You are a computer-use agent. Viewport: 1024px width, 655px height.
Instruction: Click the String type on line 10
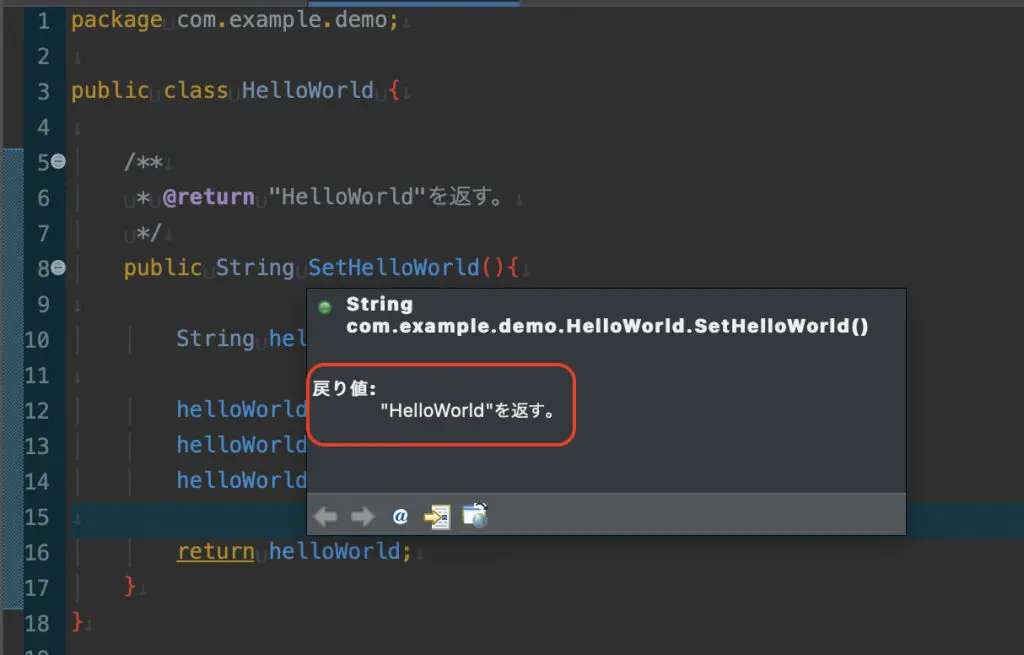[x=216, y=338]
